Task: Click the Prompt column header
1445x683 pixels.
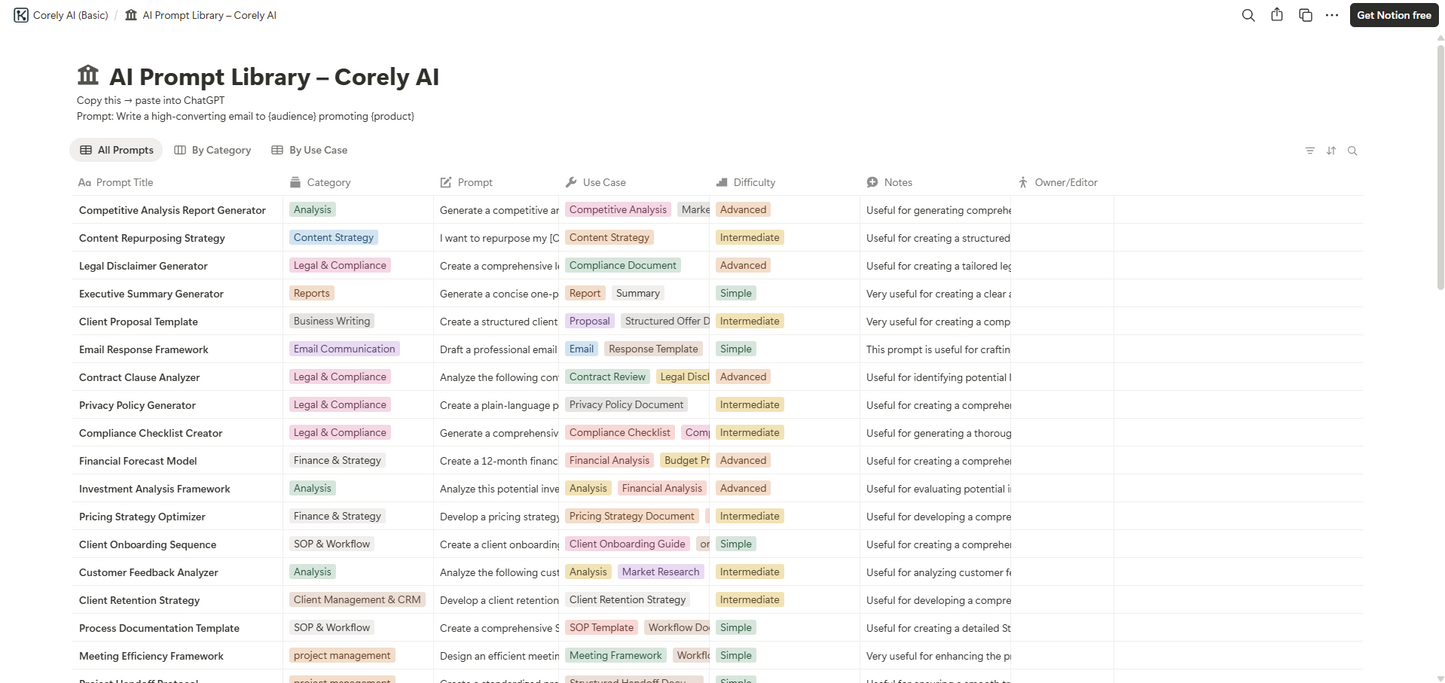Action: point(466,182)
